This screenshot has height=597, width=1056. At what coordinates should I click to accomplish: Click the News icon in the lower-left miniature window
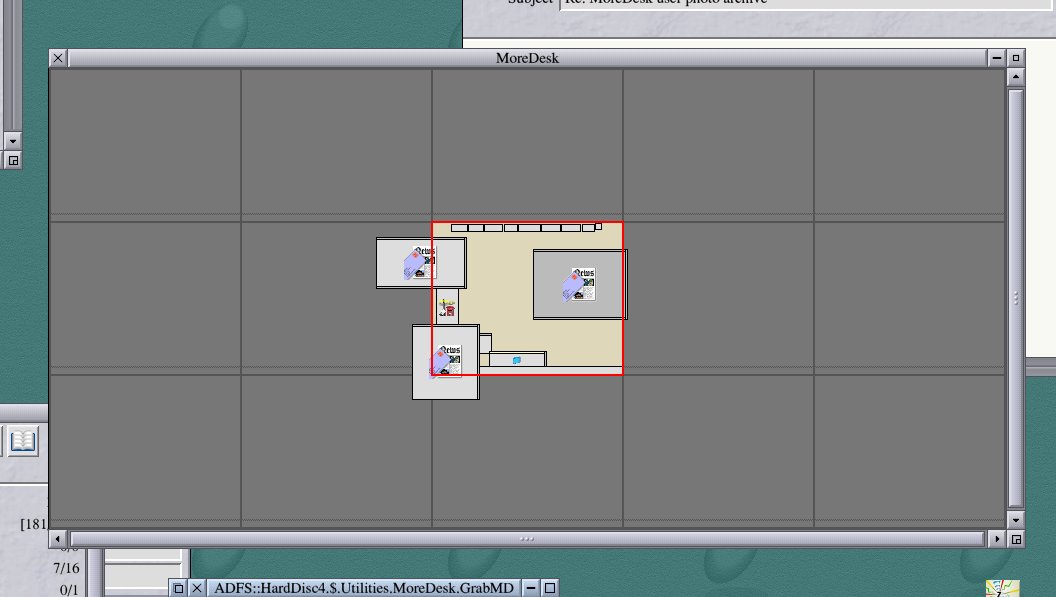tap(446, 361)
